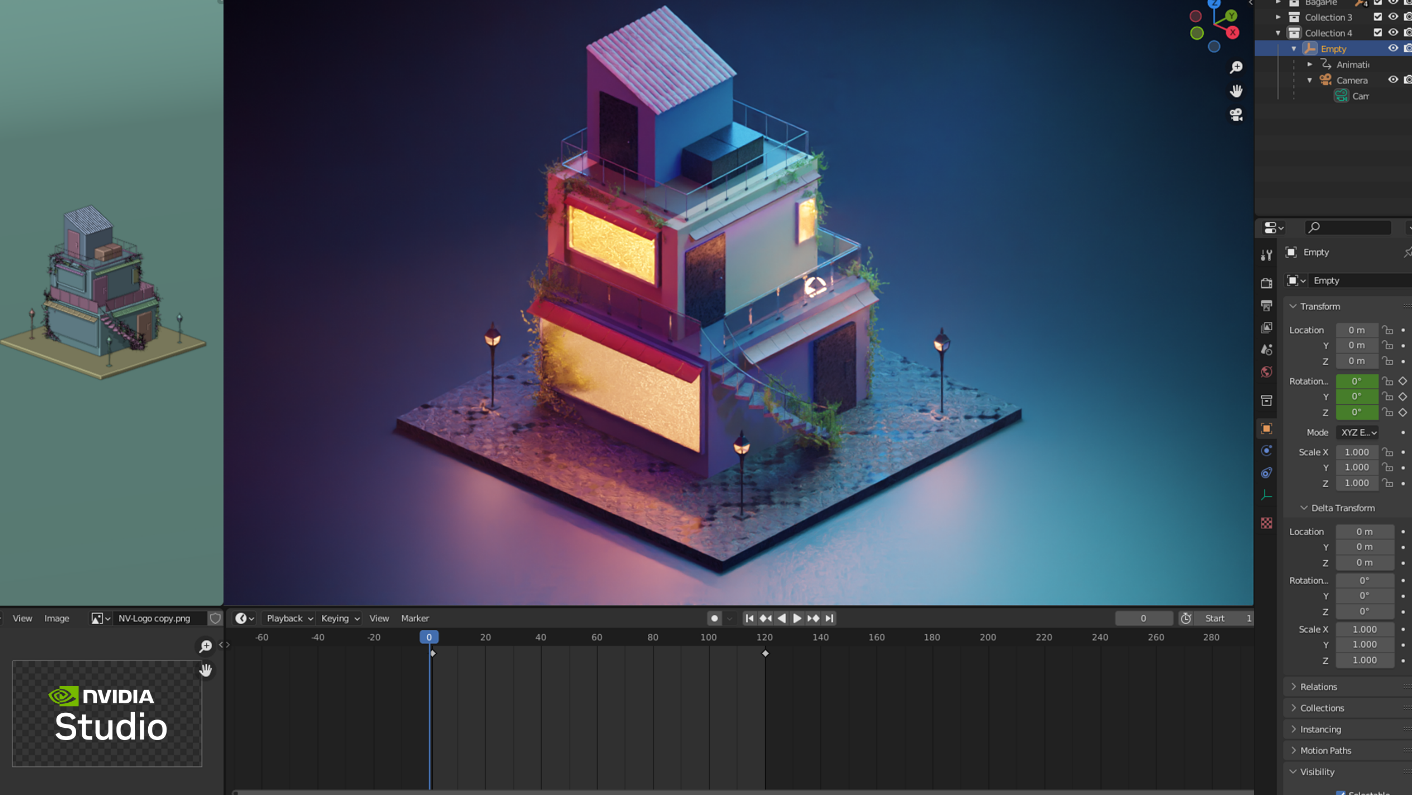Open the Render properties tab icon
The height and width of the screenshot is (795, 1412).
(1267, 283)
